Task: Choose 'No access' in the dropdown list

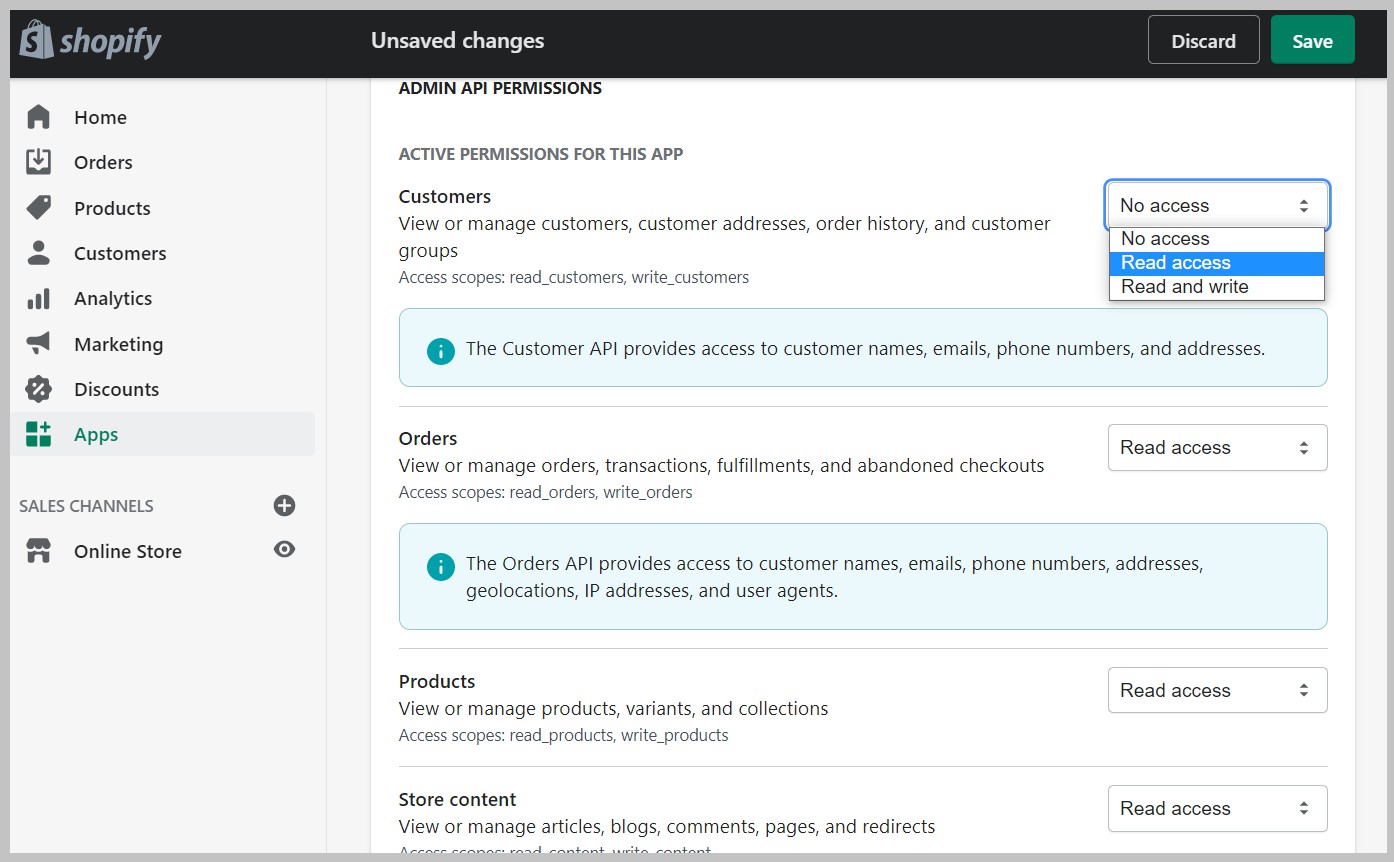Action: 1216,239
